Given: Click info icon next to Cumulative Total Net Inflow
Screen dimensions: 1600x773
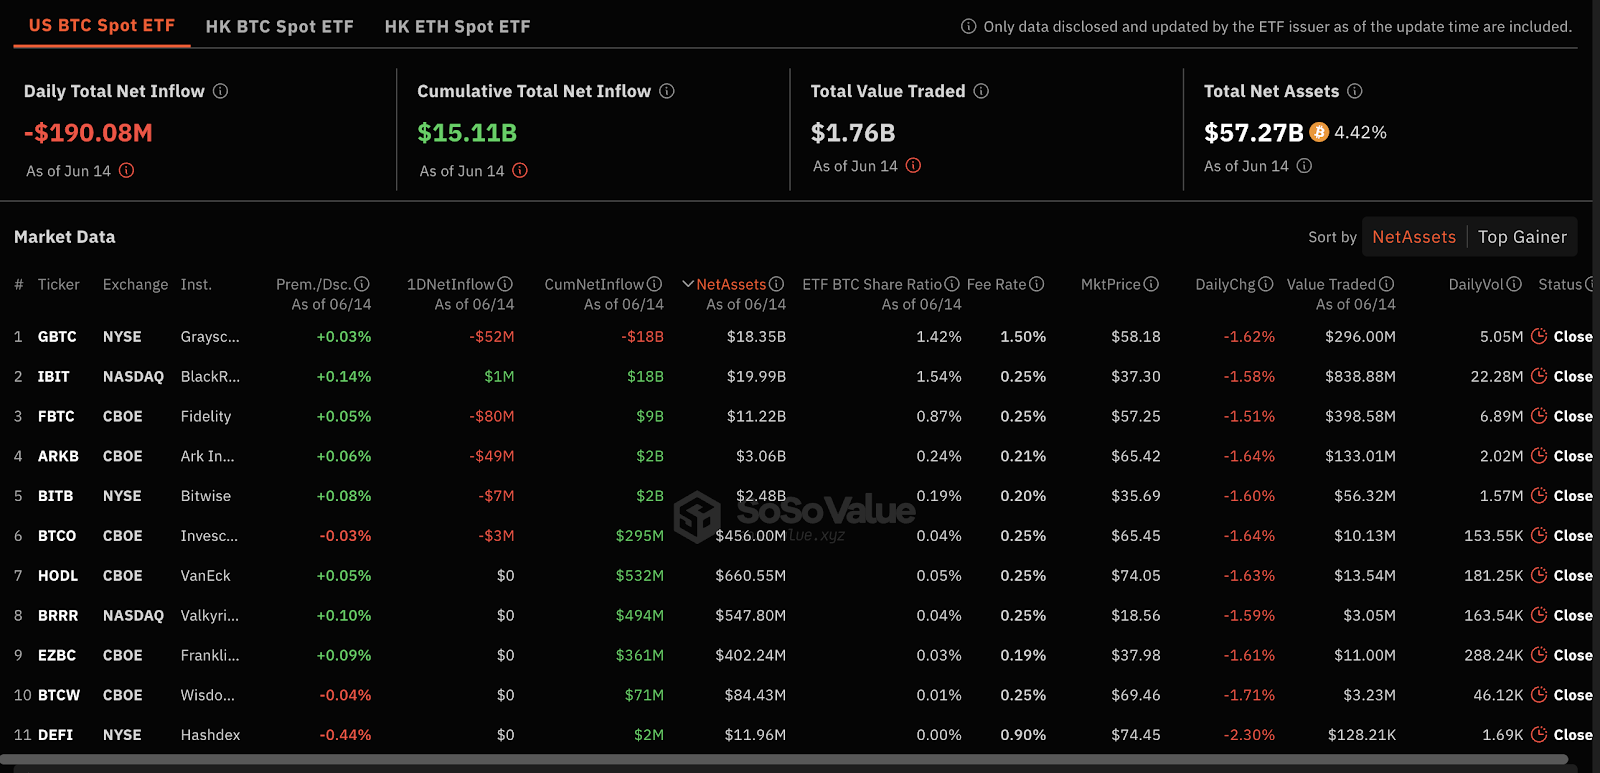Looking at the screenshot, I should coord(666,91).
